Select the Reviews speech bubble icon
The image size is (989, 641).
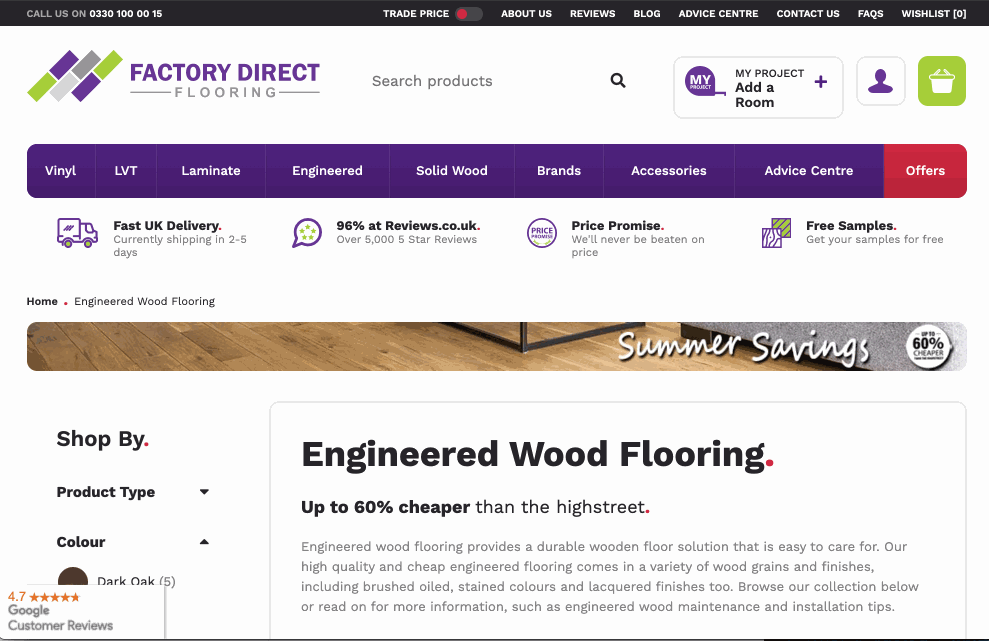(x=307, y=232)
